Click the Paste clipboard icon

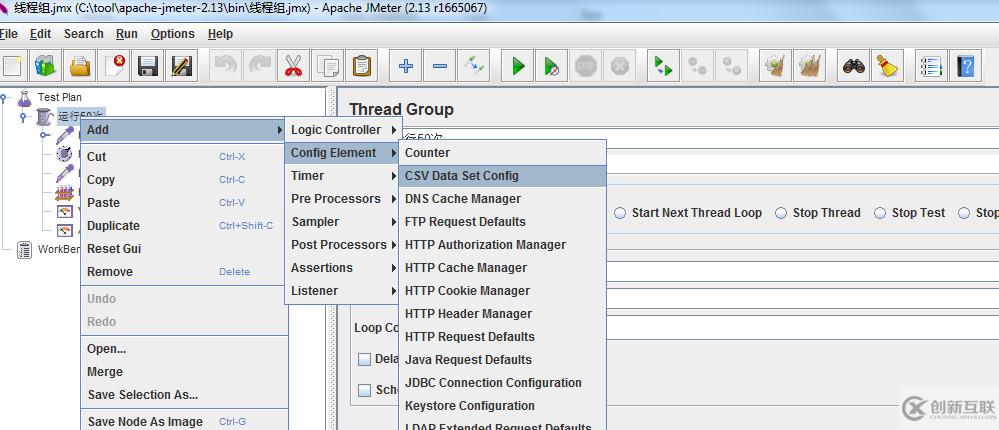[x=361, y=66]
